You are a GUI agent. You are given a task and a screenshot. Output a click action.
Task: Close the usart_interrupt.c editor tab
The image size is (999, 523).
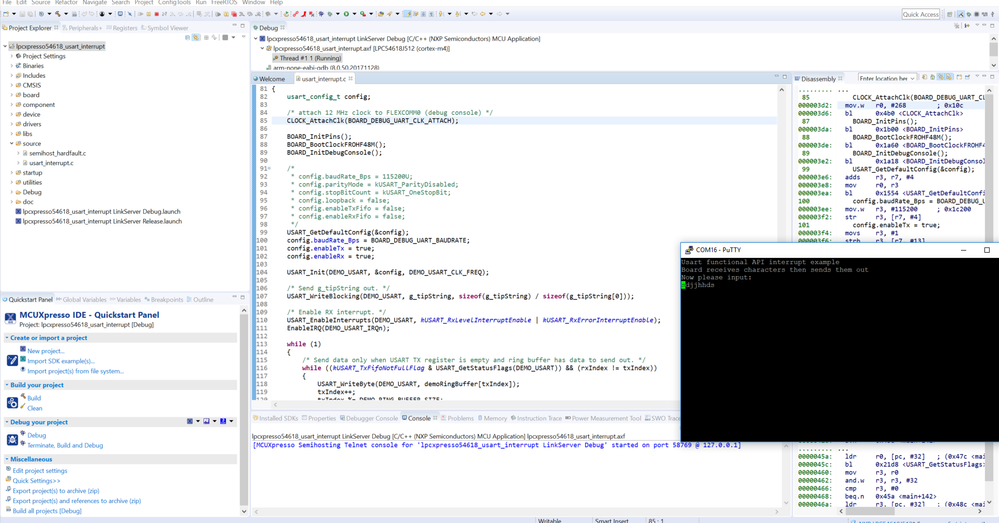point(350,79)
